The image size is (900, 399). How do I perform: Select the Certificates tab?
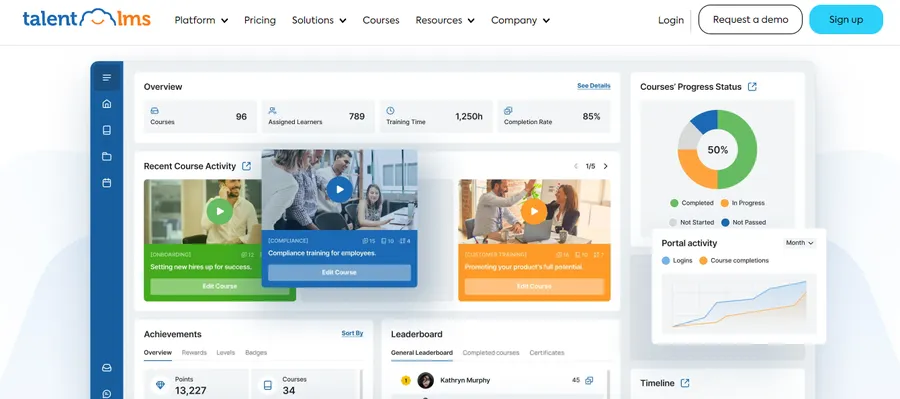pyautogui.click(x=547, y=352)
